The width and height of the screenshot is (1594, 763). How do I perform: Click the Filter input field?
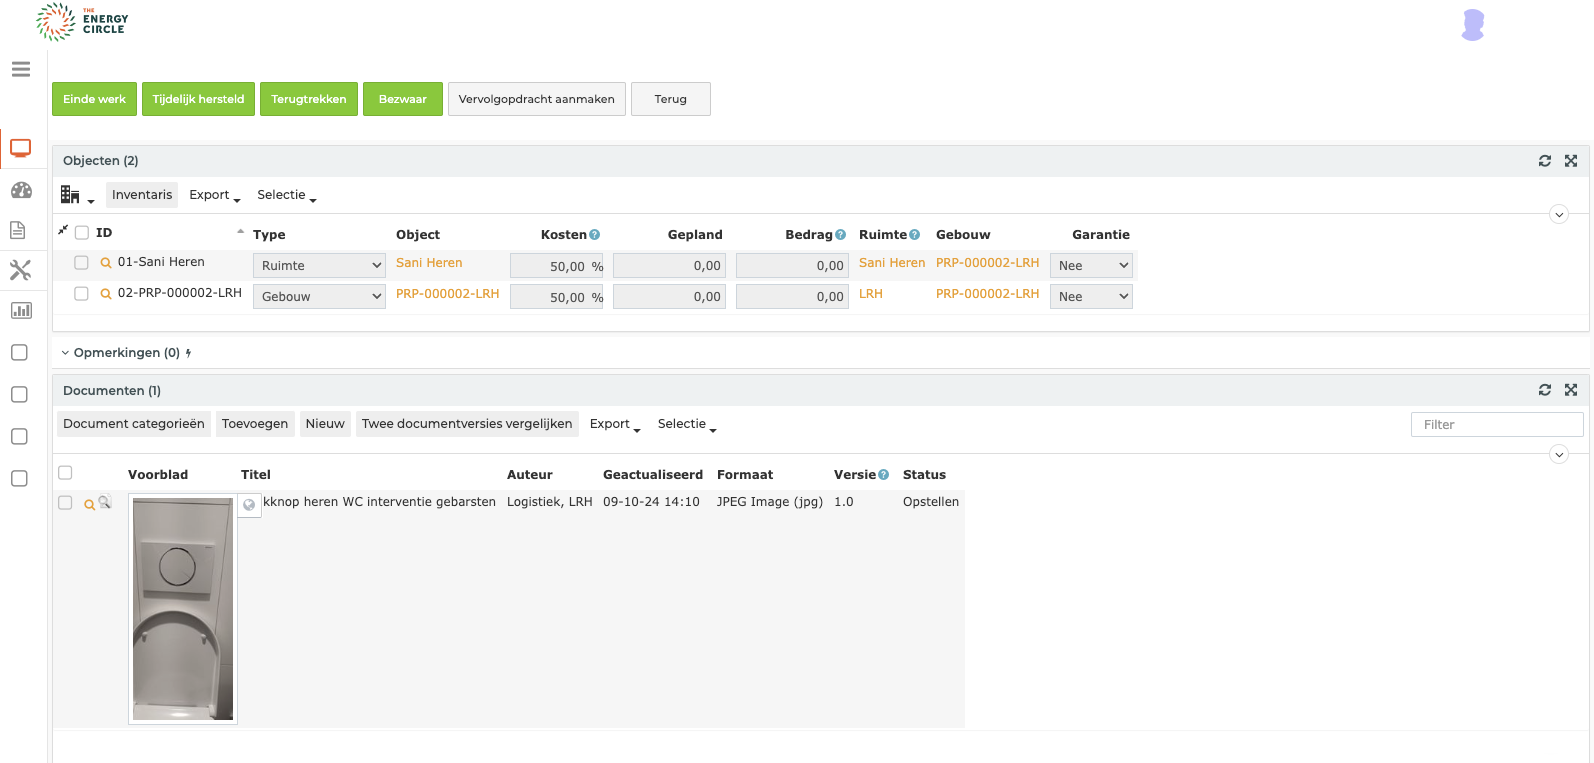pyautogui.click(x=1497, y=425)
